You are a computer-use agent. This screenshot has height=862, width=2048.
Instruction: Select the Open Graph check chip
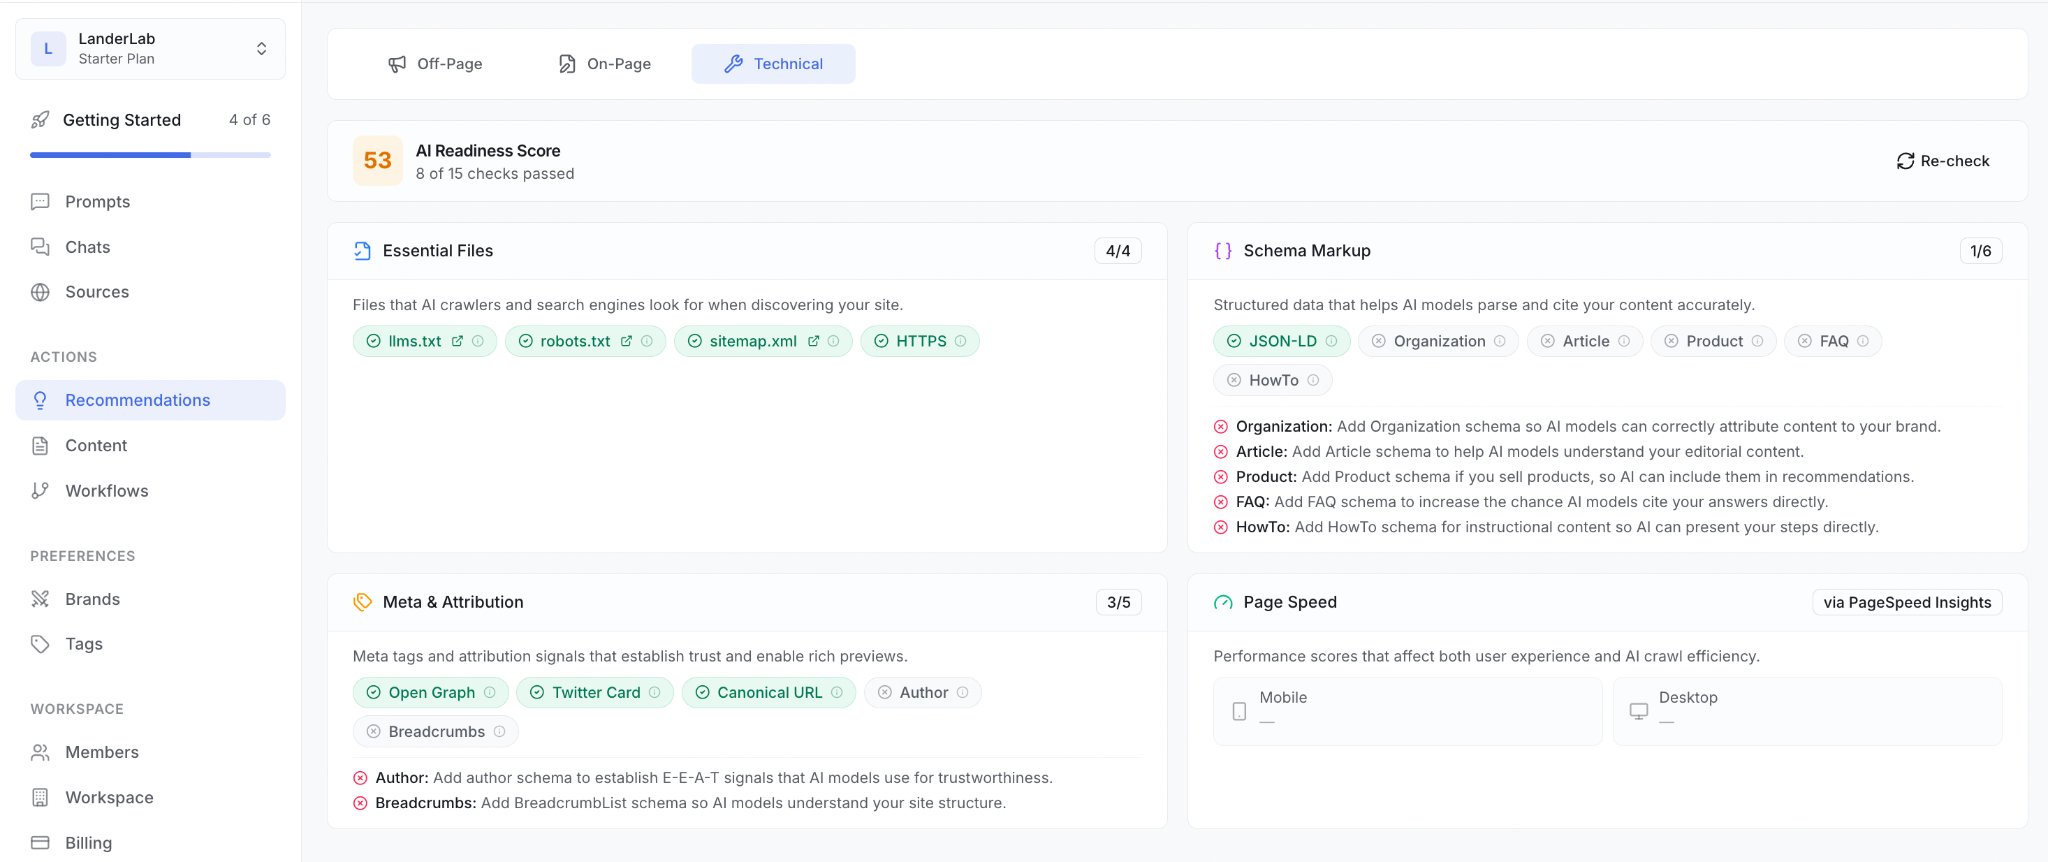point(430,693)
